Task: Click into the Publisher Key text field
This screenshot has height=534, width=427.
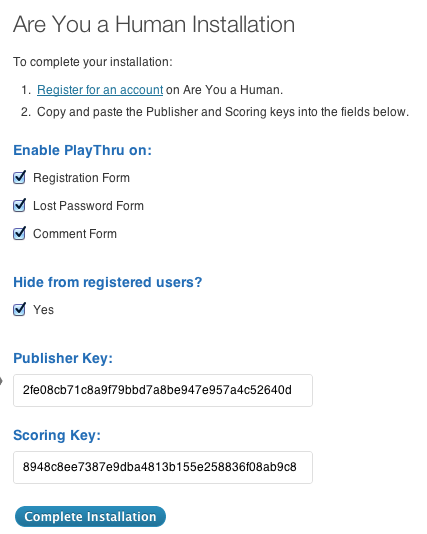Action: pyautogui.click(x=163, y=390)
